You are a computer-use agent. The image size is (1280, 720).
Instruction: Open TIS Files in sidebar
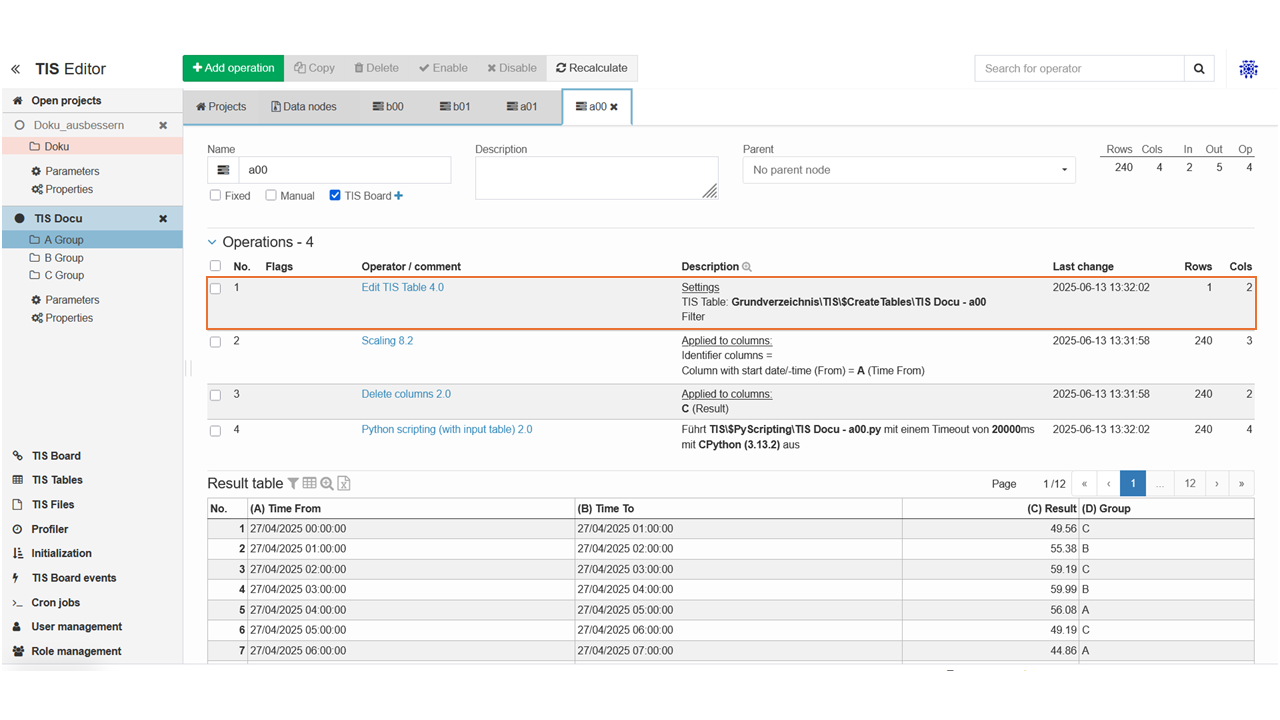point(53,505)
